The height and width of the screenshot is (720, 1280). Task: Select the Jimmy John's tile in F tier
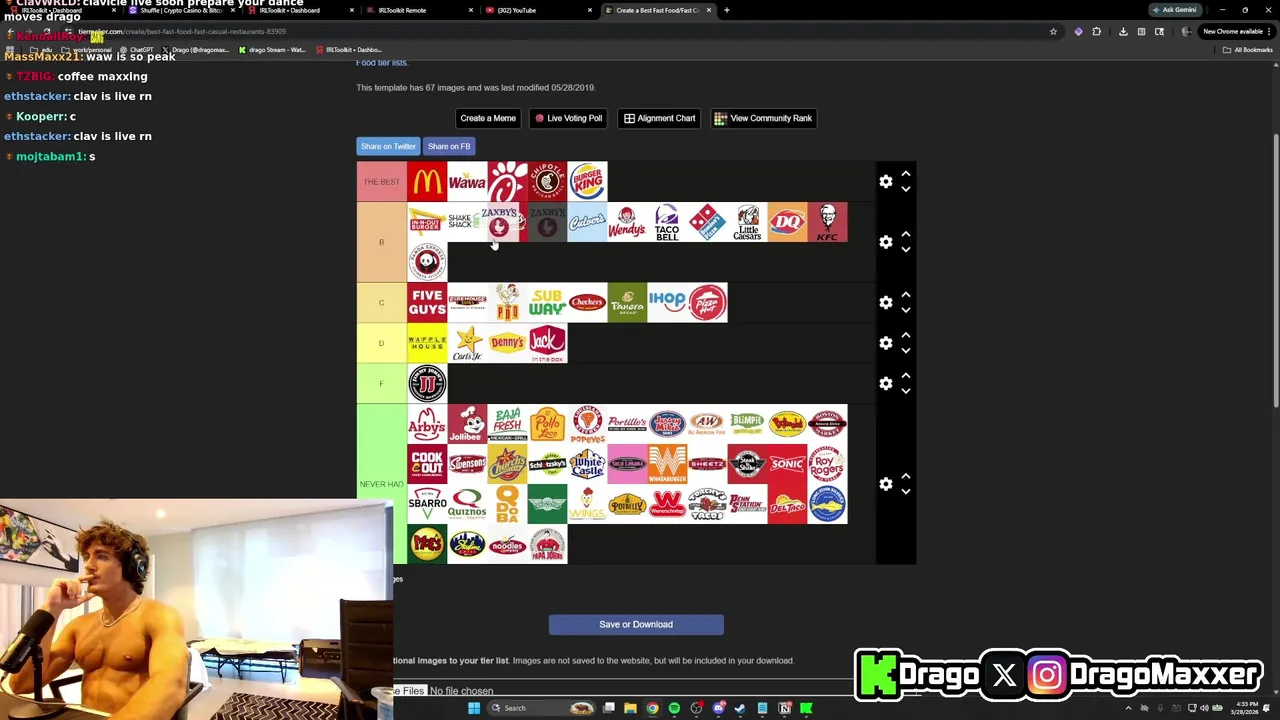click(x=427, y=383)
